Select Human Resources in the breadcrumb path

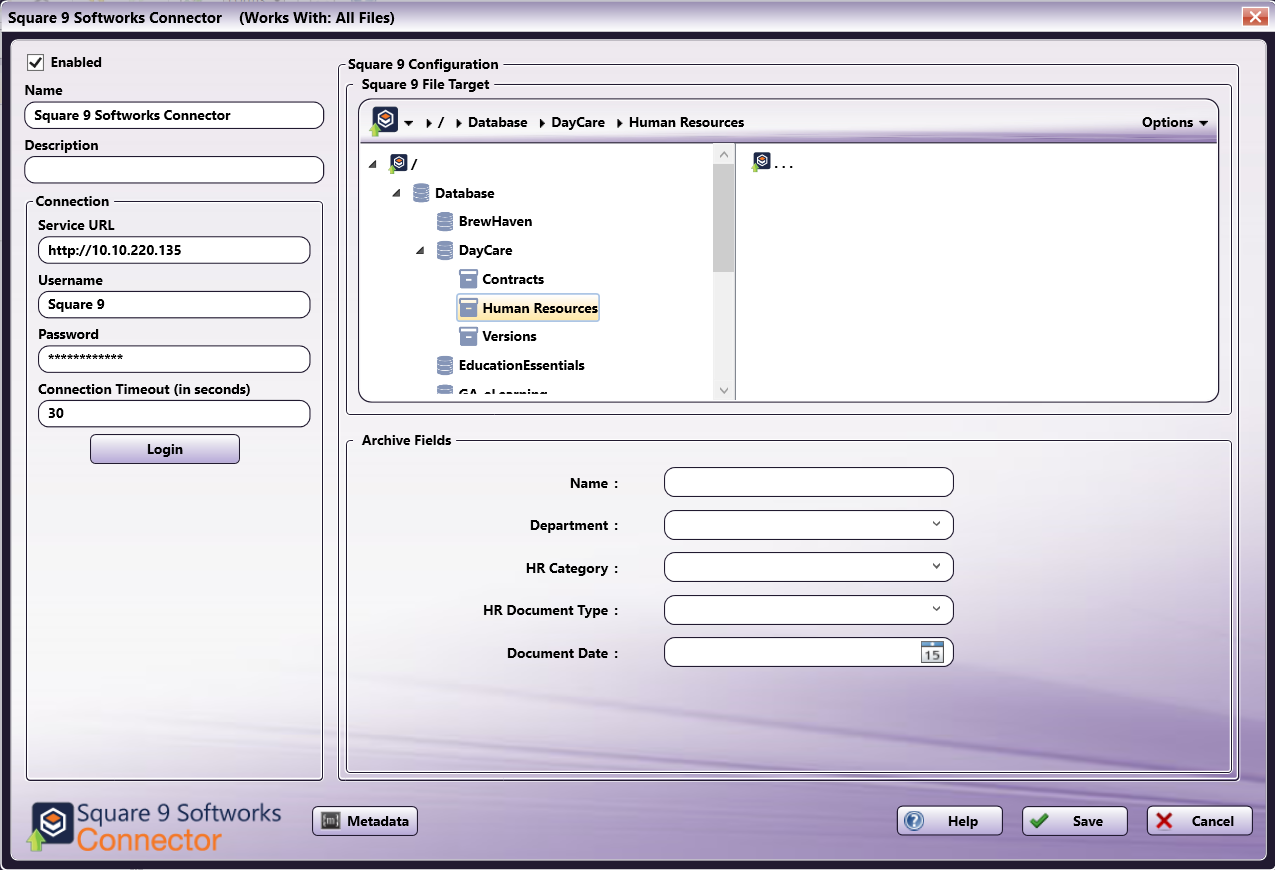(x=686, y=122)
